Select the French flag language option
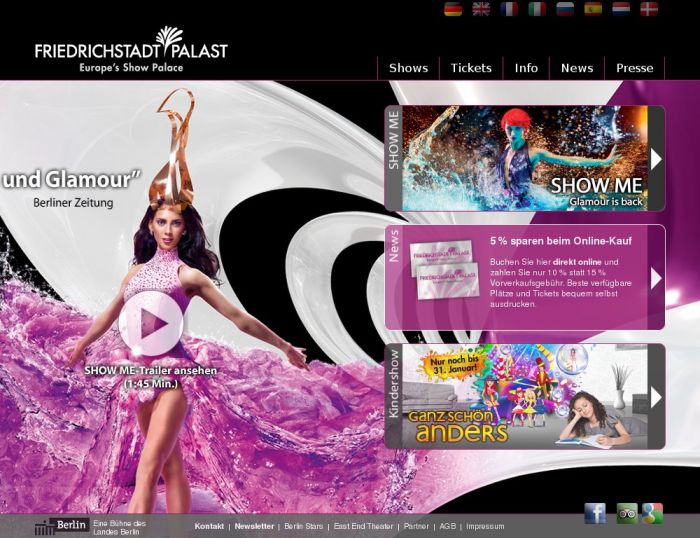This screenshot has width=700, height=538. (x=509, y=9)
